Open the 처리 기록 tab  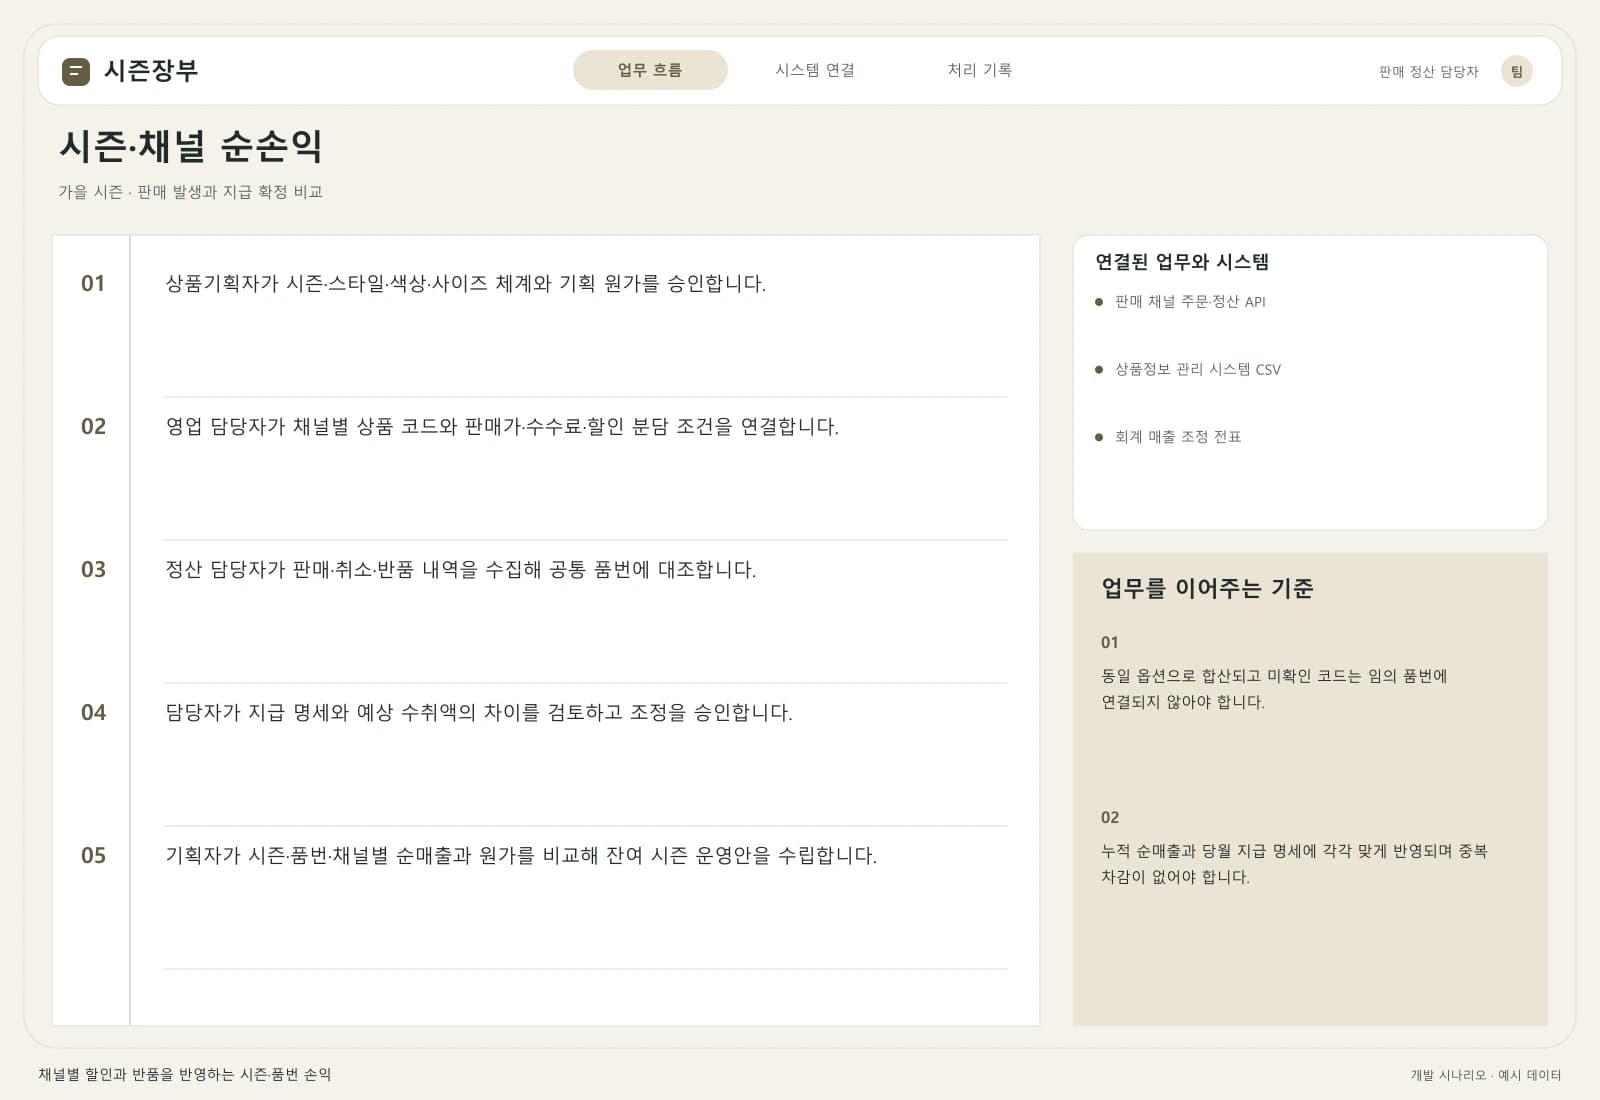980,70
